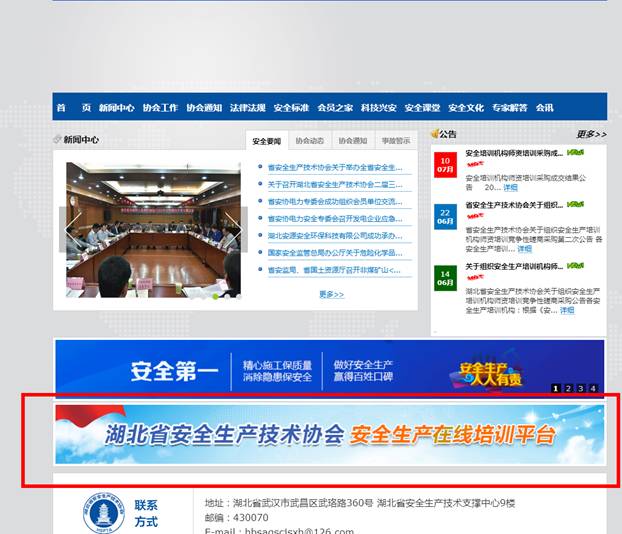This screenshot has width=622, height=534.
Task: Open news link 关于召开湖北省安全生产技术协会二届三...
Action: click(x=335, y=185)
